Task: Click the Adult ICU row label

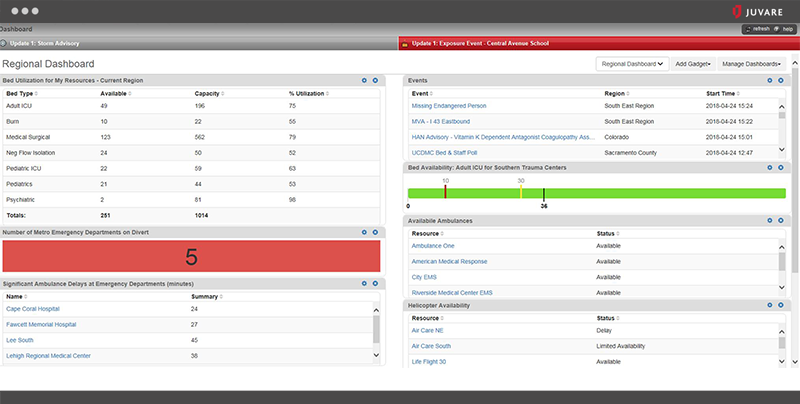Action: pyautogui.click(x=19, y=106)
